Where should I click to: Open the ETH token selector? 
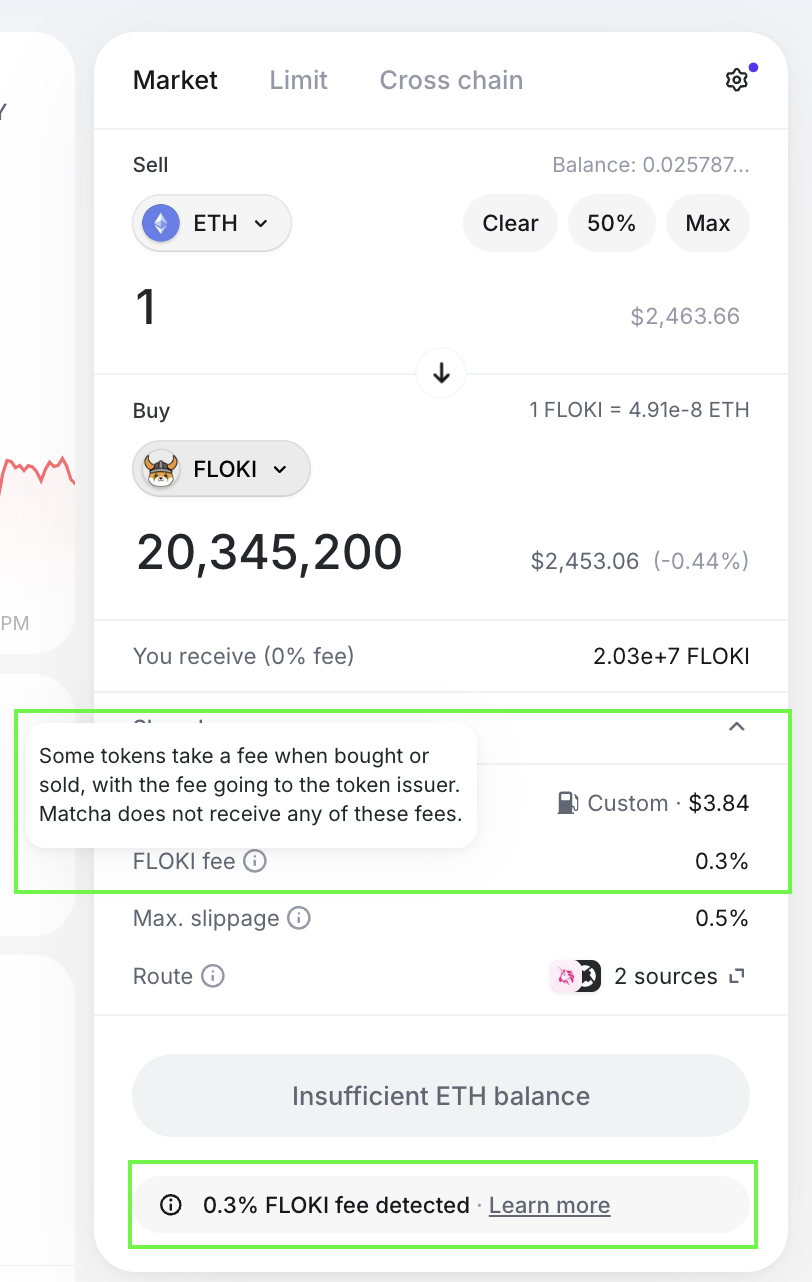211,223
